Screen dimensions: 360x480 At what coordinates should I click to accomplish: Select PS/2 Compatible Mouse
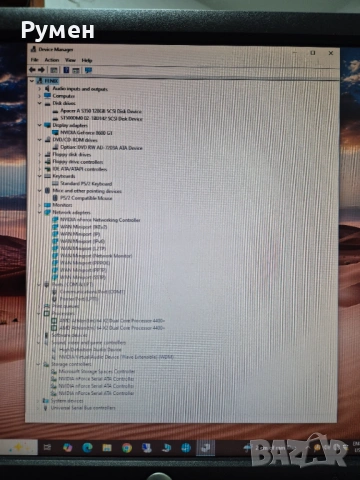[x=86, y=198]
